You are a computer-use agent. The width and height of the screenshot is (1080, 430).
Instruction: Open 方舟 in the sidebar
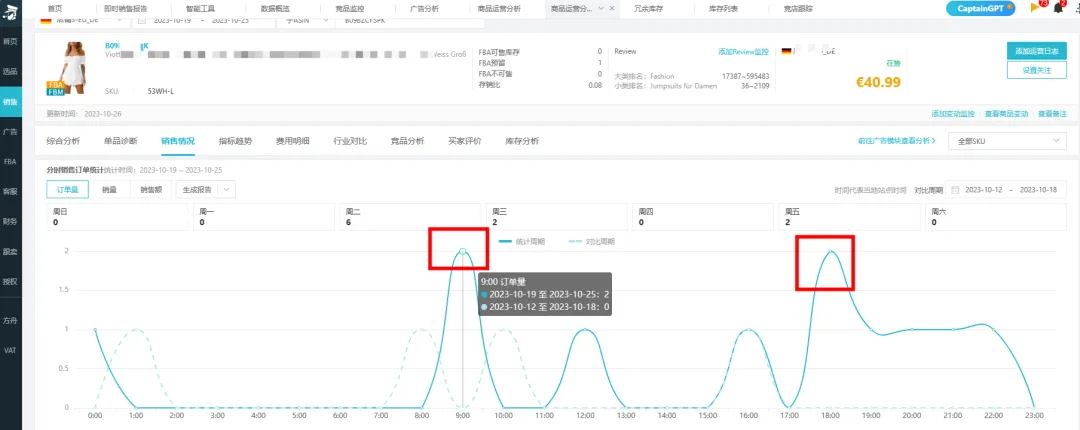pos(10,320)
